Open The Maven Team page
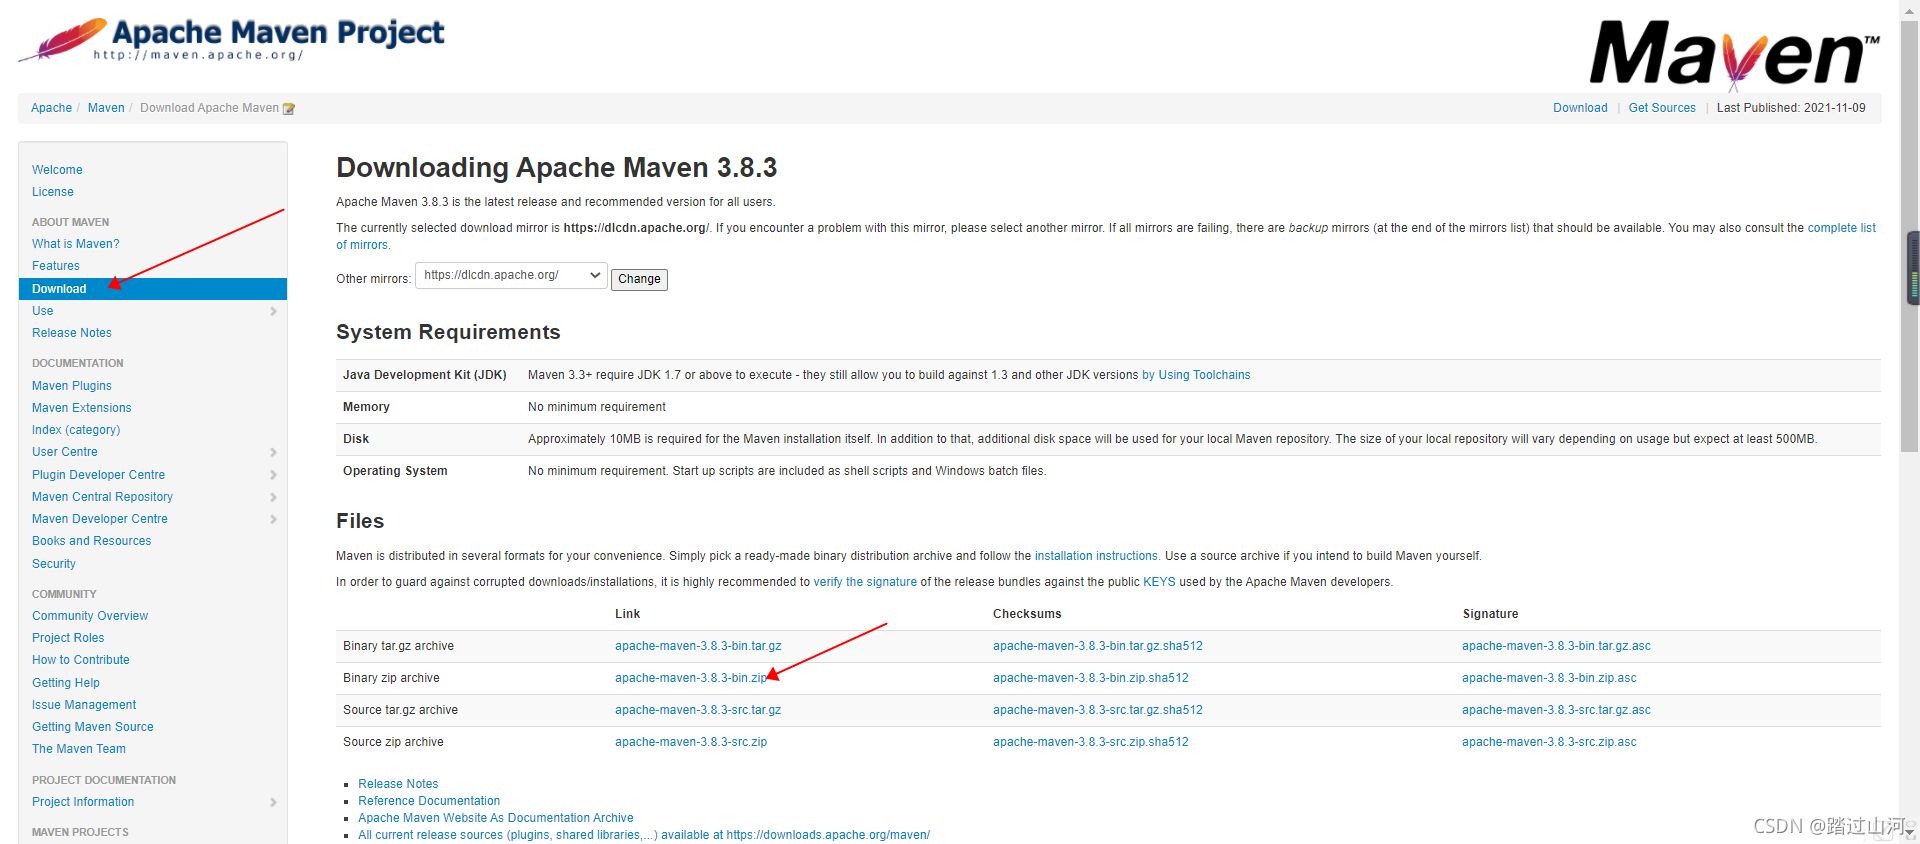 [x=79, y=749]
